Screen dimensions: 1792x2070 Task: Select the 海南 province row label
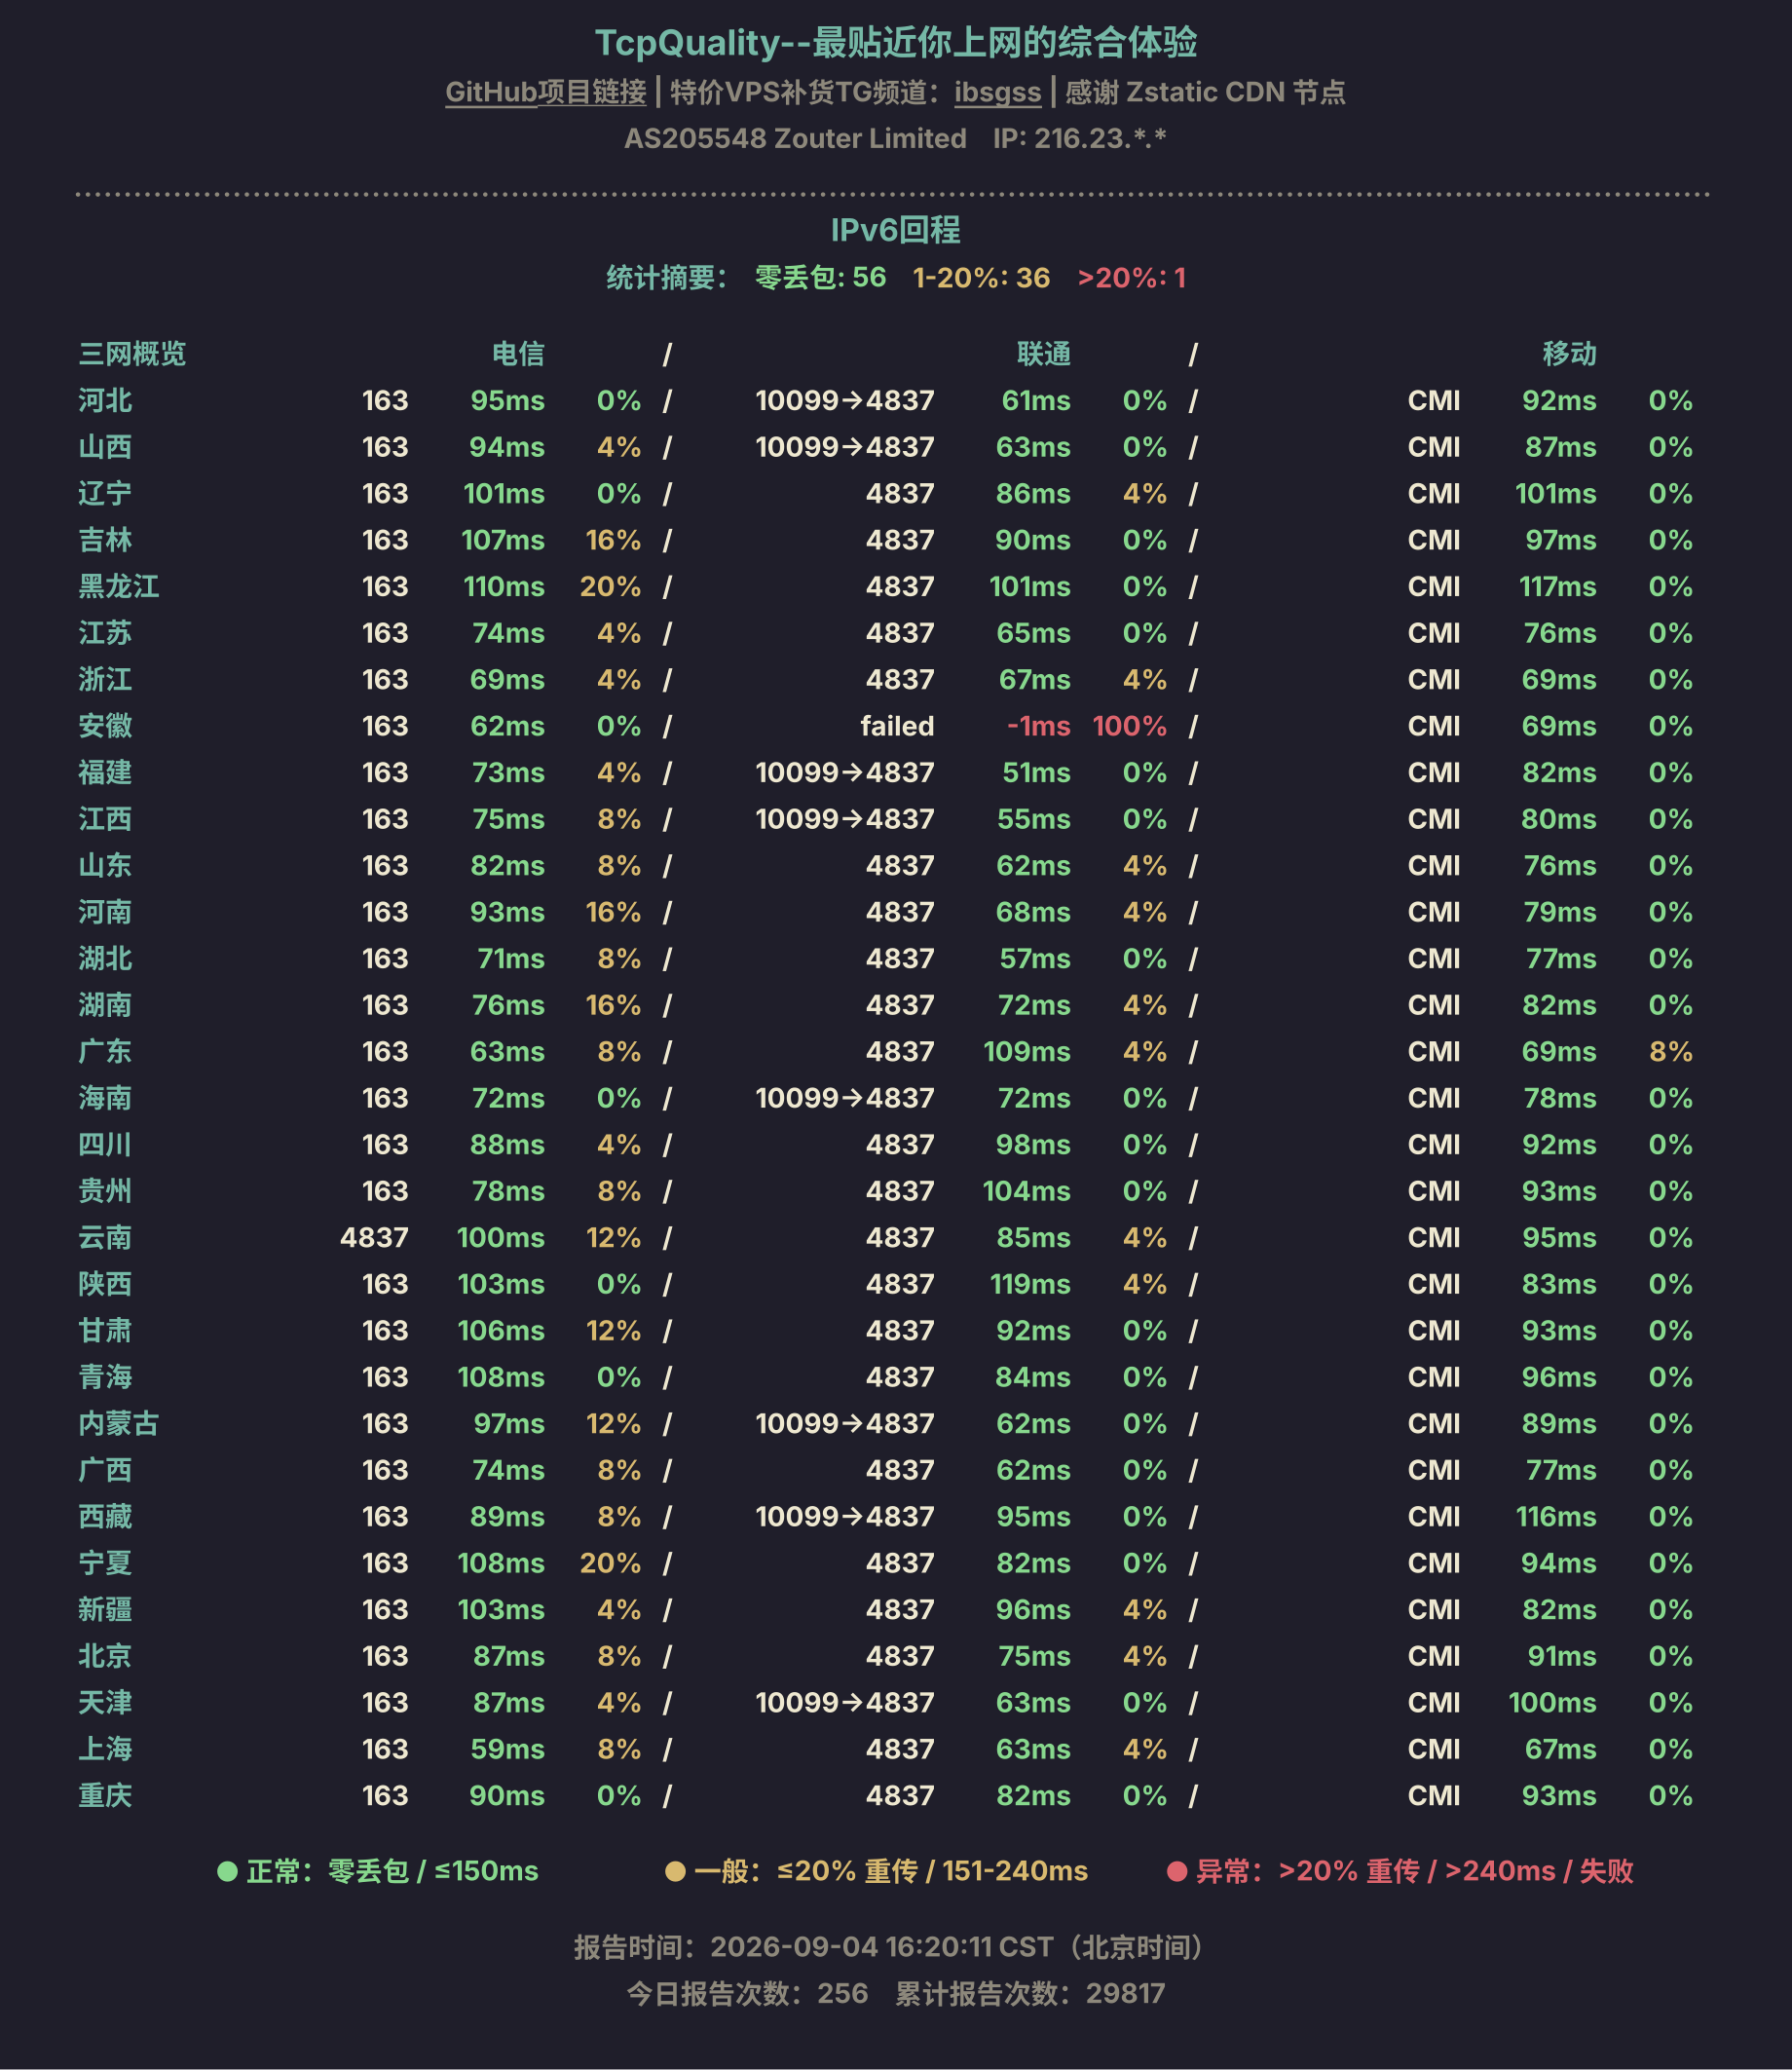pyautogui.click(x=105, y=1098)
